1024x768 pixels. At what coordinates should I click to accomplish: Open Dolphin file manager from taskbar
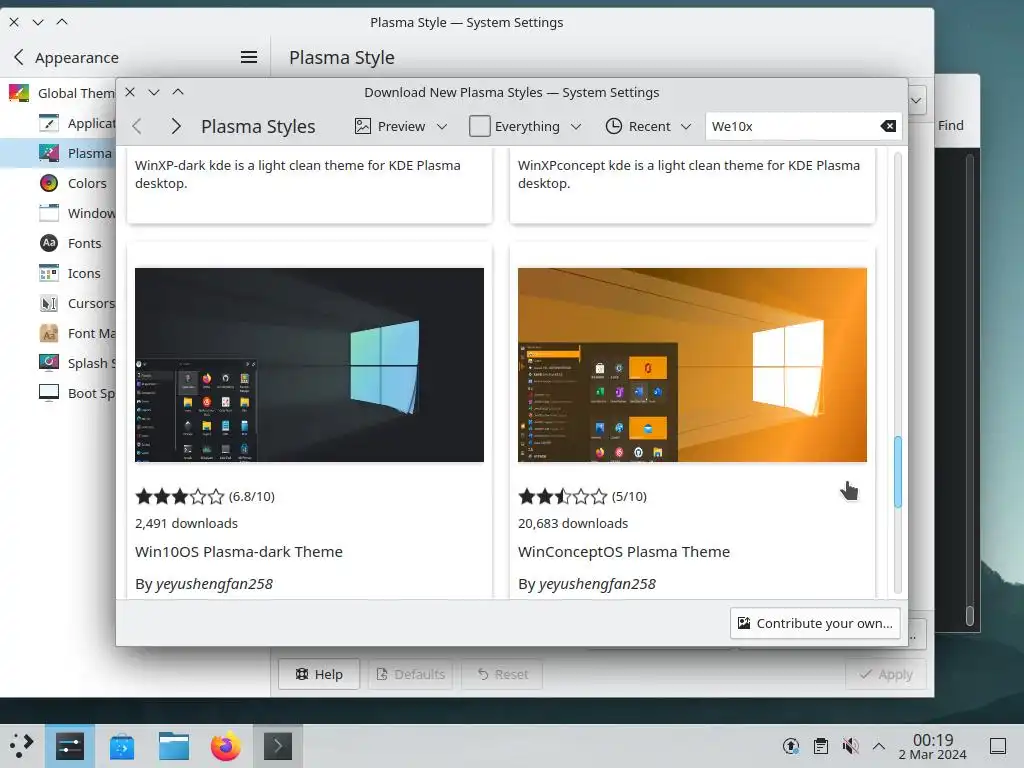[174, 746]
